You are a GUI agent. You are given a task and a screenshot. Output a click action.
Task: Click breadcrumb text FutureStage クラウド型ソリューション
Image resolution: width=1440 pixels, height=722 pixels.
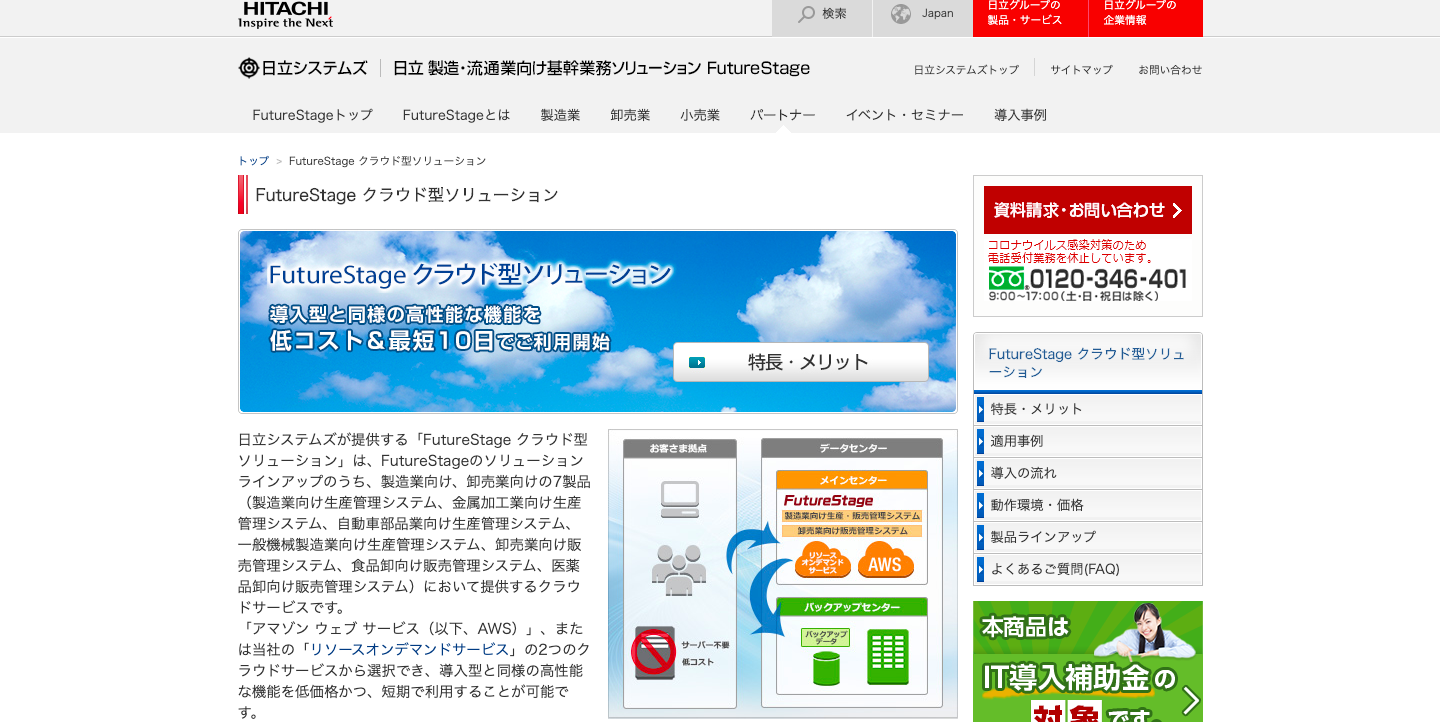click(x=387, y=161)
